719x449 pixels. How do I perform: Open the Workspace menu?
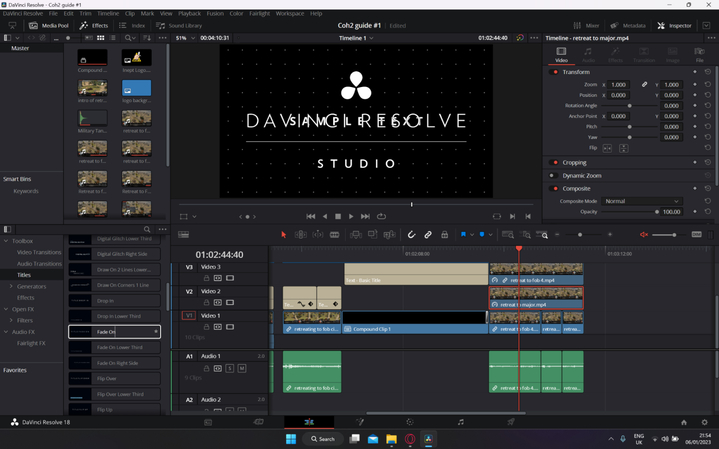click(x=289, y=13)
